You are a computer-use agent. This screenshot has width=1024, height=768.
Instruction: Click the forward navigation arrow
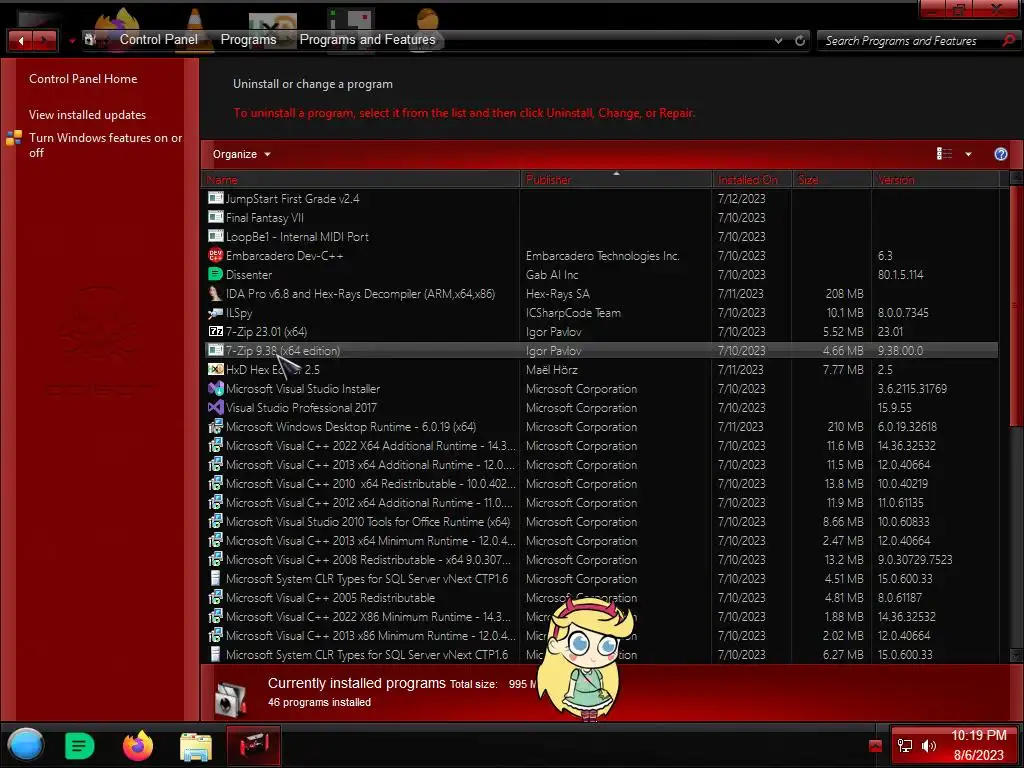pos(44,40)
